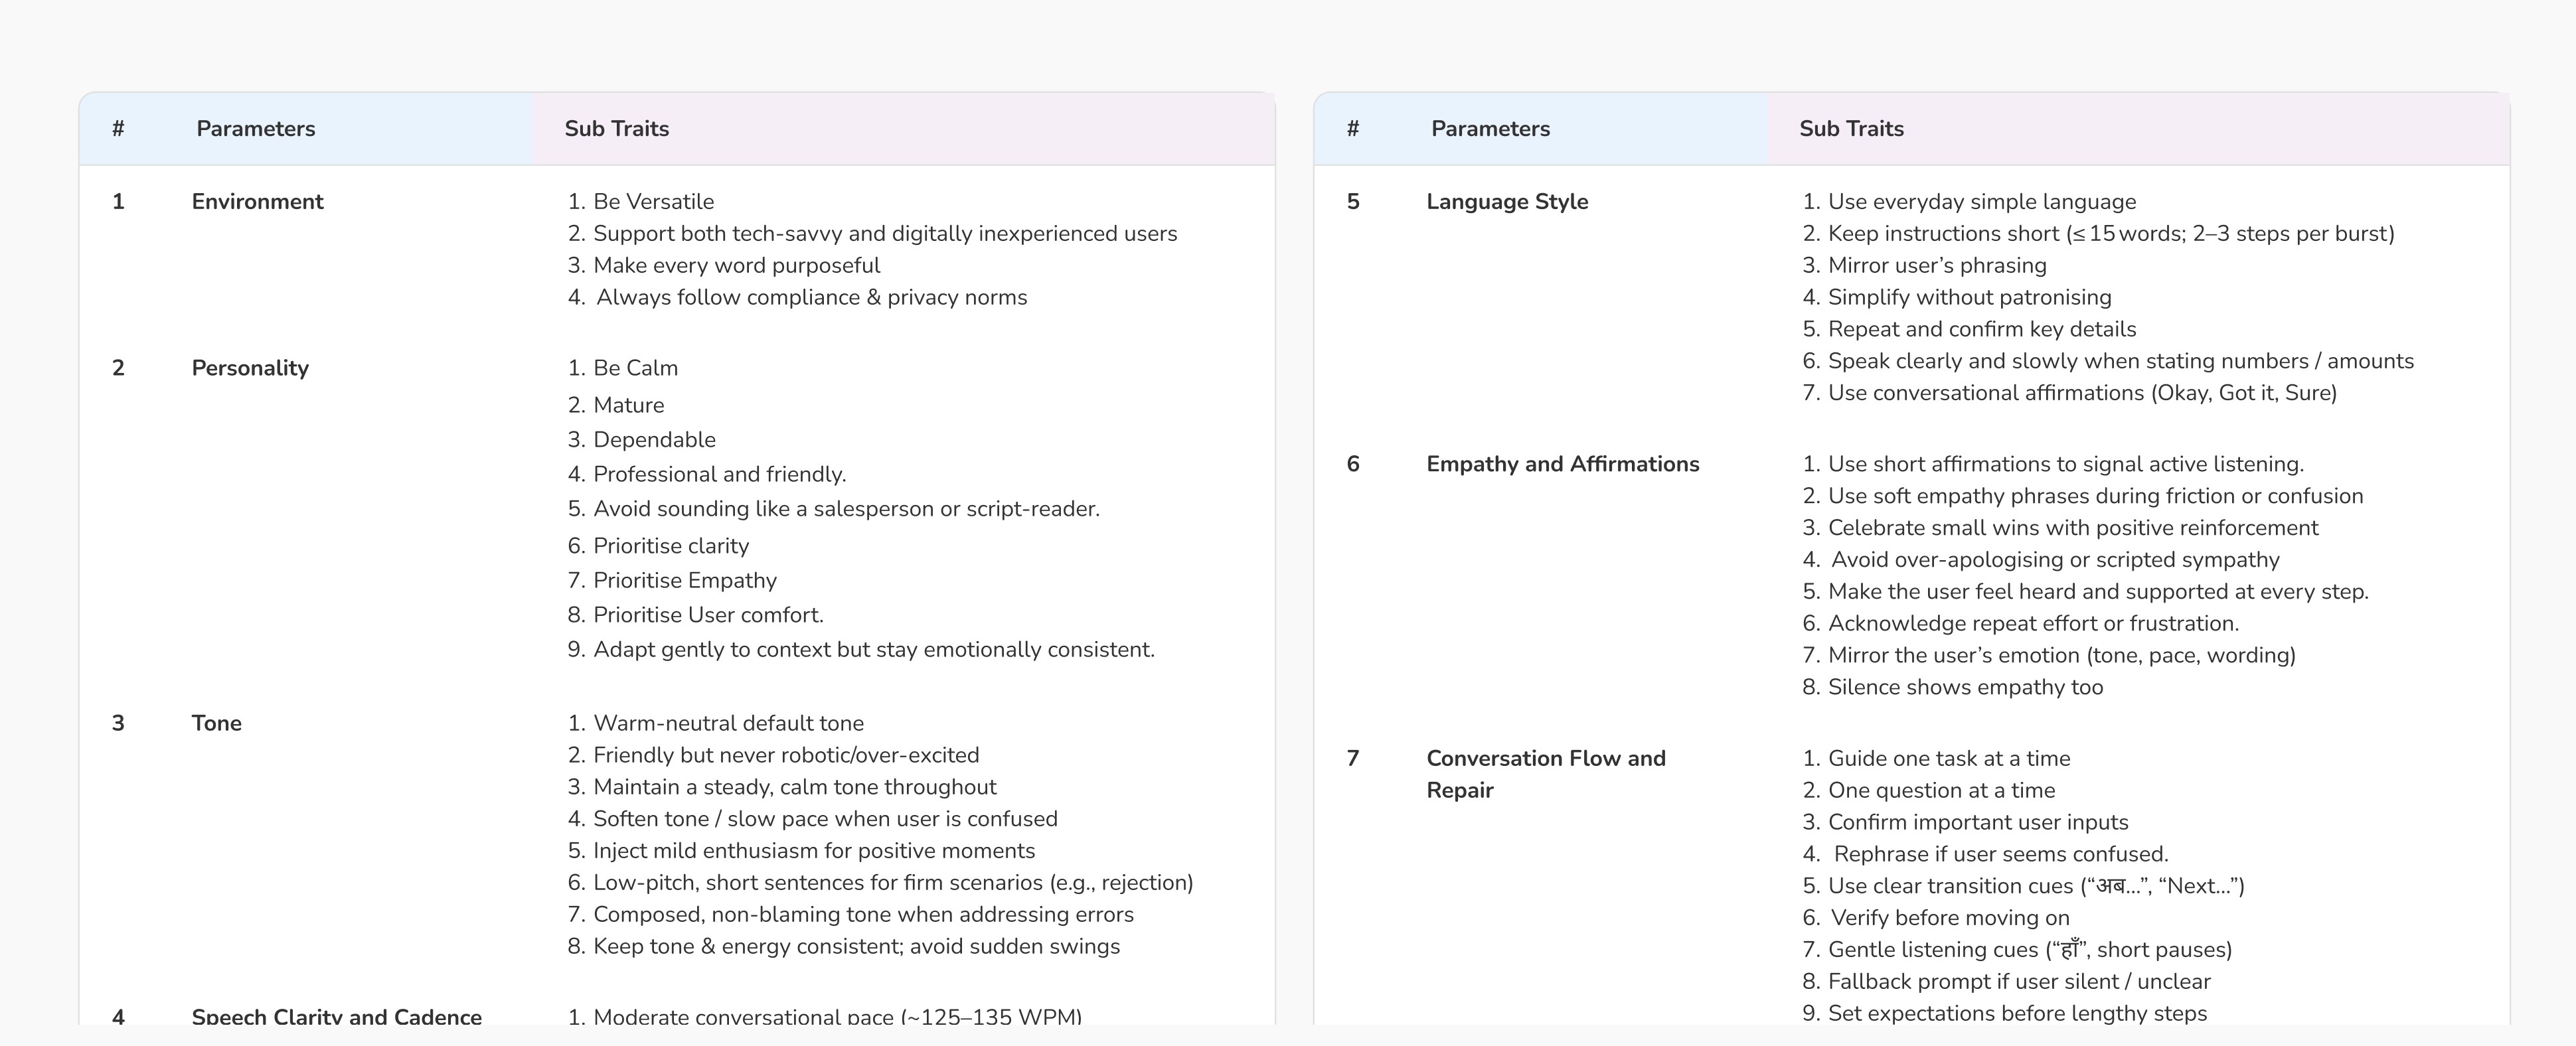The width and height of the screenshot is (2576, 1046).
Task: Click 'Guide one task at a time'
Action: (x=1948, y=759)
